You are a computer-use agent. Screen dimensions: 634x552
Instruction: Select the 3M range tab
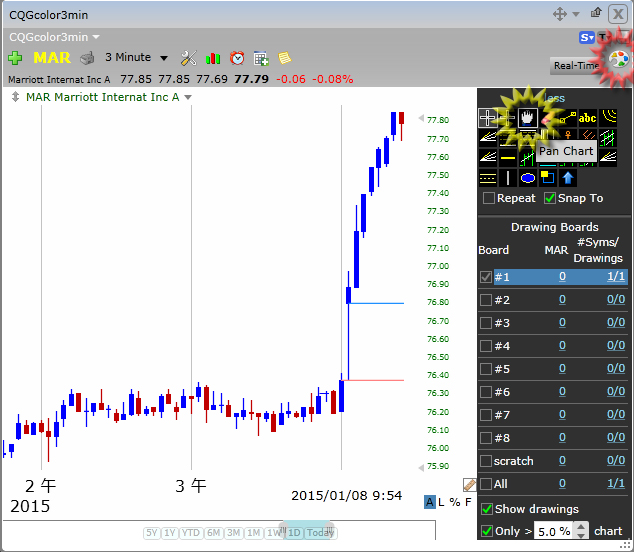click(x=234, y=533)
